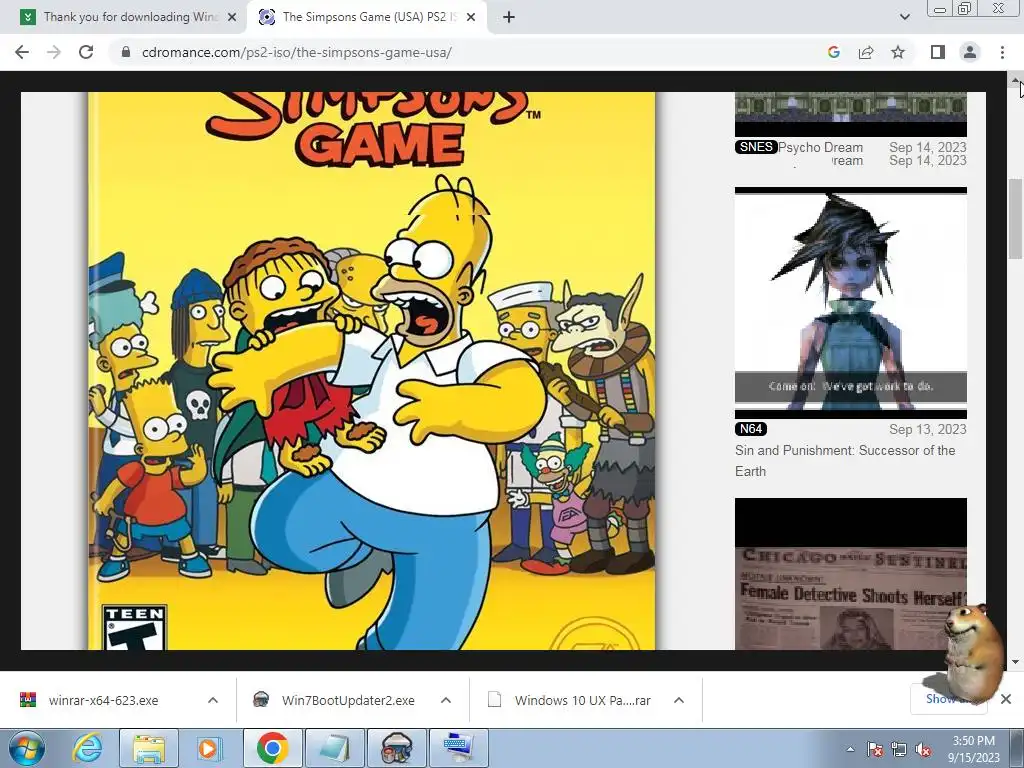
Task: Open the Simpsons Game cover image
Action: click(372, 370)
